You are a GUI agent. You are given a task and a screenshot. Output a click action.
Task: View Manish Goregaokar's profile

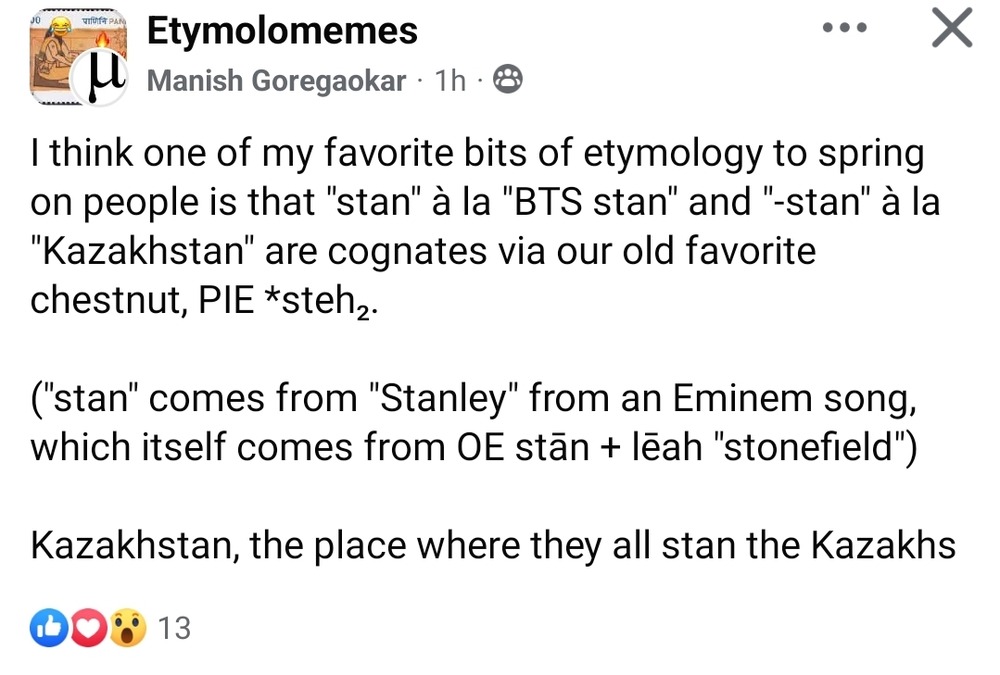point(276,81)
